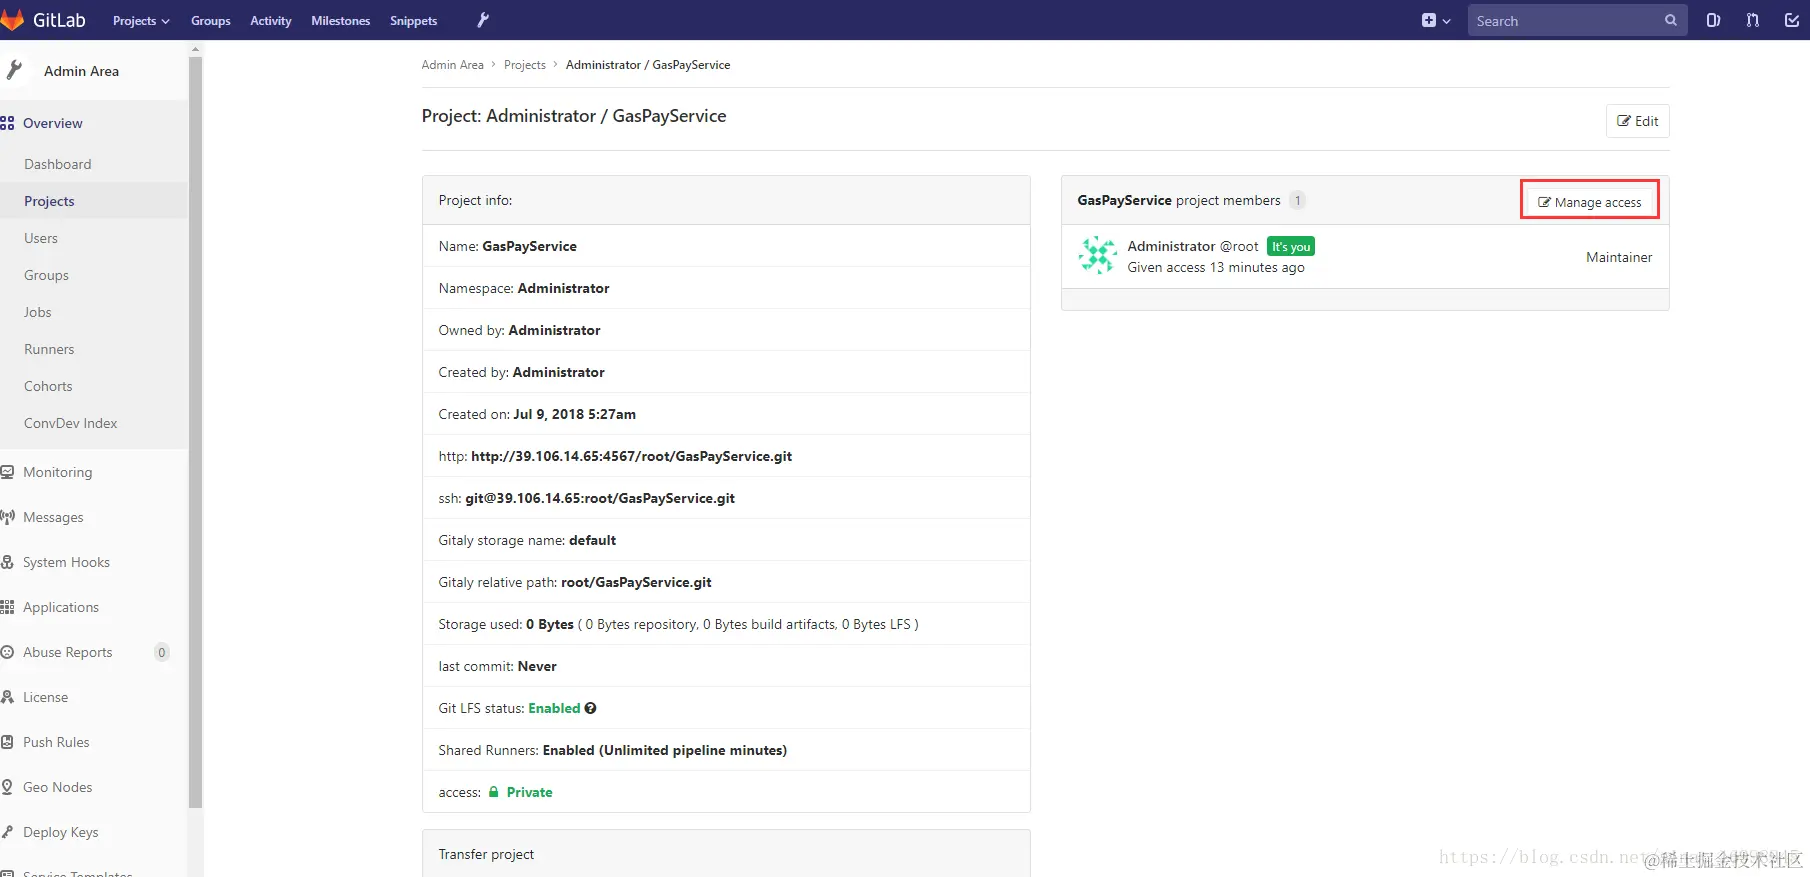Open the Messages section label
The width and height of the screenshot is (1810, 877).
(54, 517)
